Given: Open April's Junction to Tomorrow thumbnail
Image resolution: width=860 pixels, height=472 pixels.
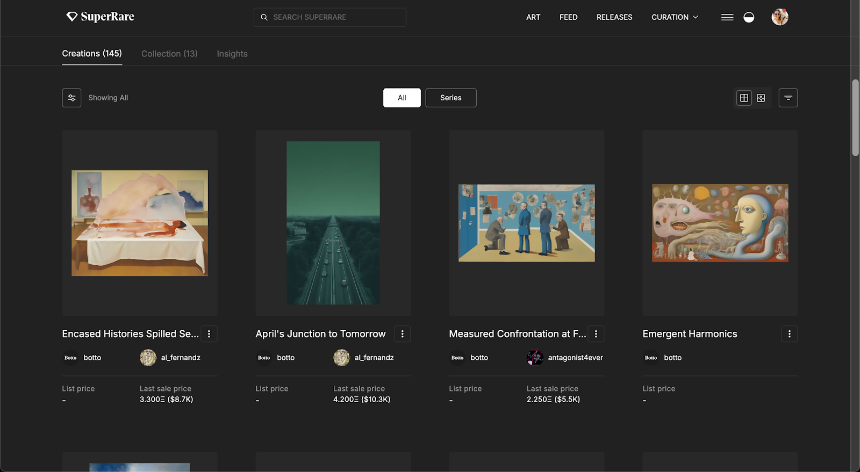Looking at the screenshot, I should pyautogui.click(x=333, y=223).
